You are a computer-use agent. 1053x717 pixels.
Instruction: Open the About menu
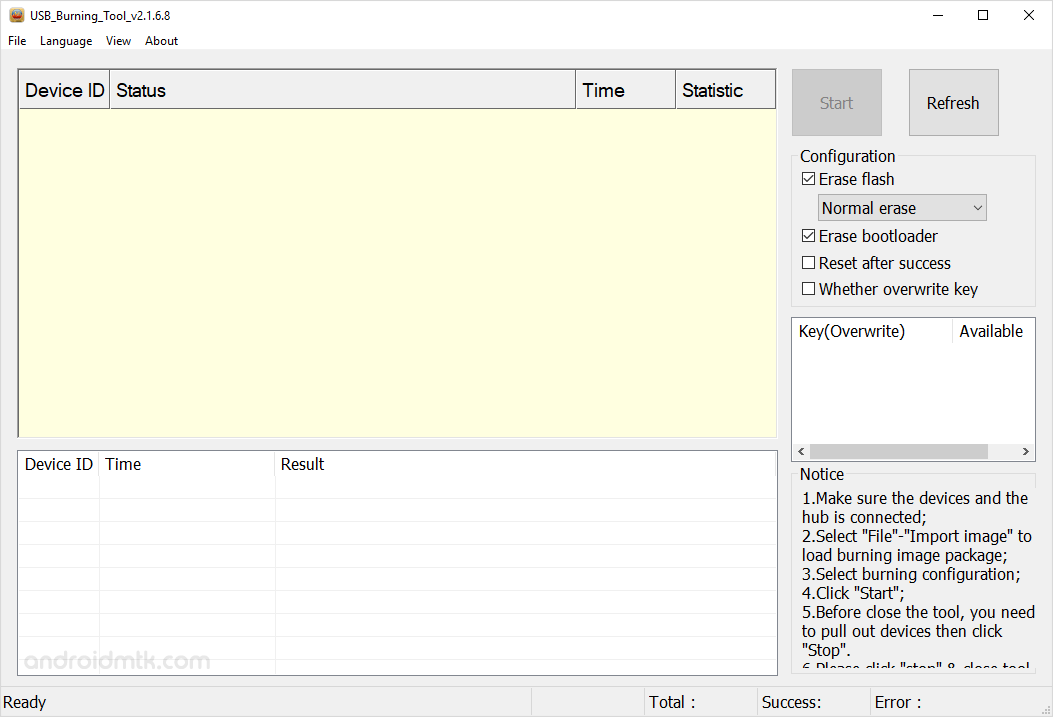(x=161, y=41)
